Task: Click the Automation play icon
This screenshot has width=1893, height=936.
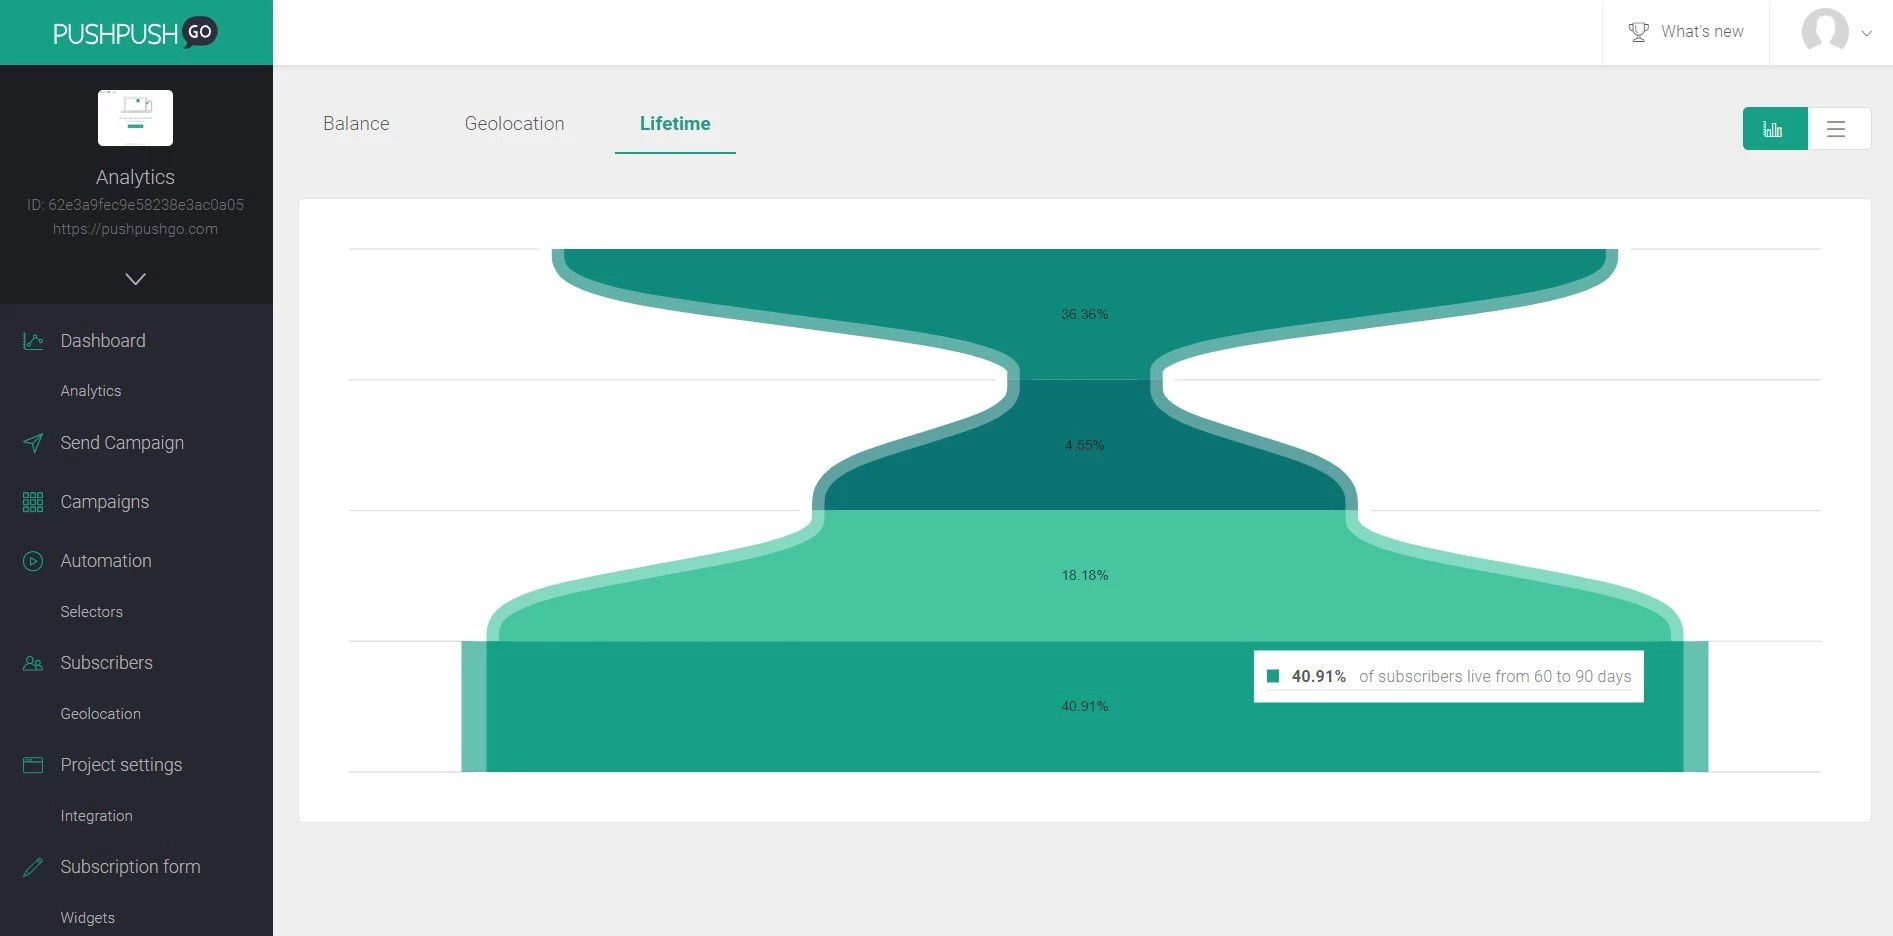Action: click(33, 561)
